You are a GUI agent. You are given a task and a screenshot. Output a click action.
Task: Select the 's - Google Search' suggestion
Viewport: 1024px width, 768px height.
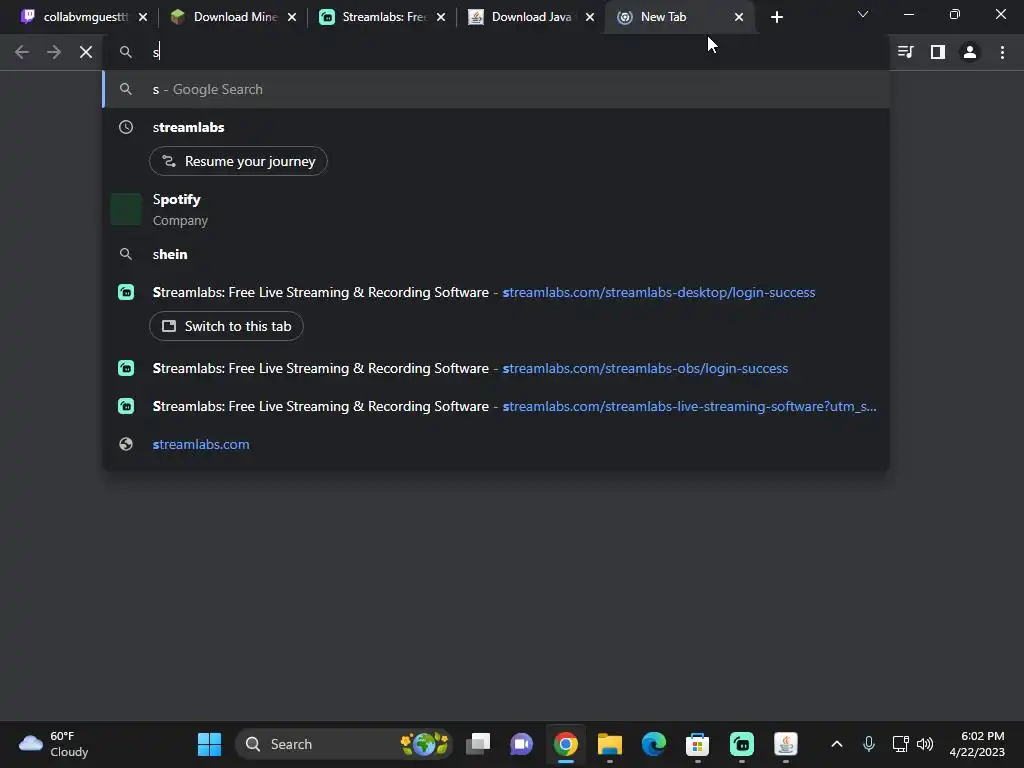[496, 89]
